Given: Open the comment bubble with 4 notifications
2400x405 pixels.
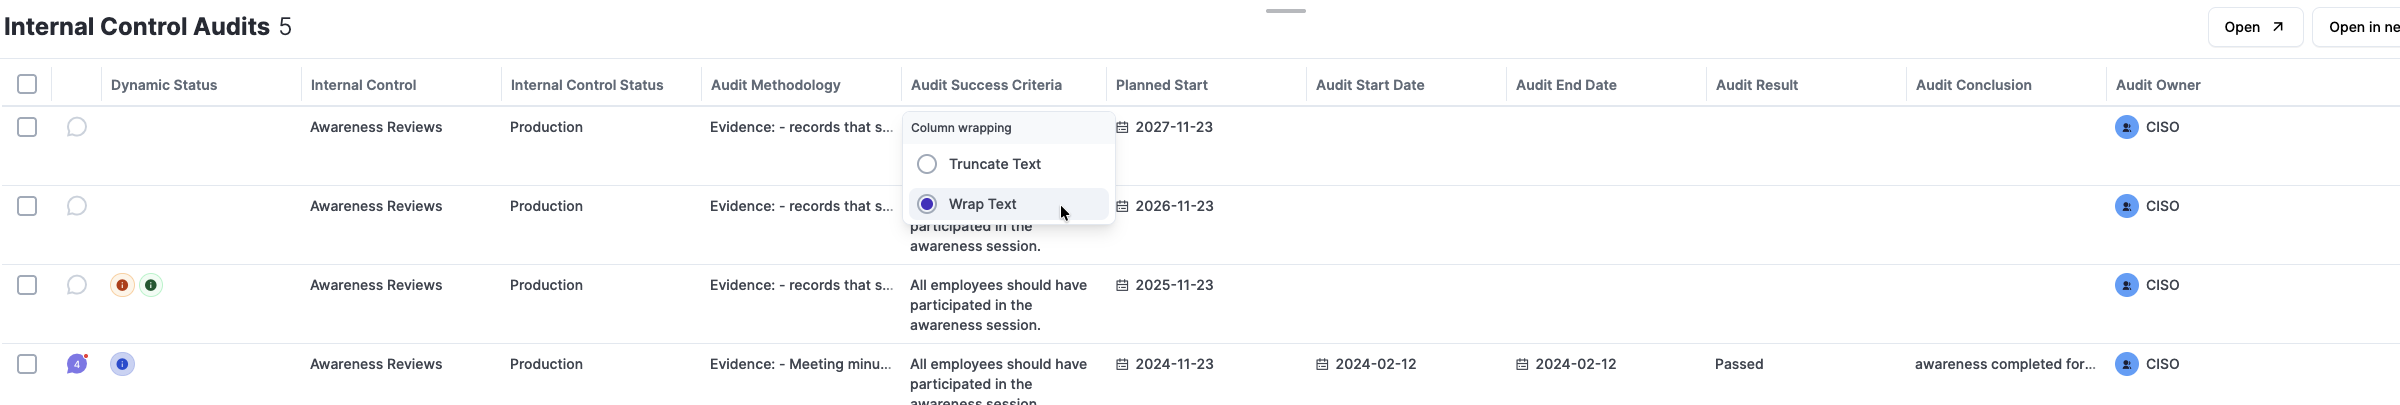Looking at the screenshot, I should pos(77,364).
